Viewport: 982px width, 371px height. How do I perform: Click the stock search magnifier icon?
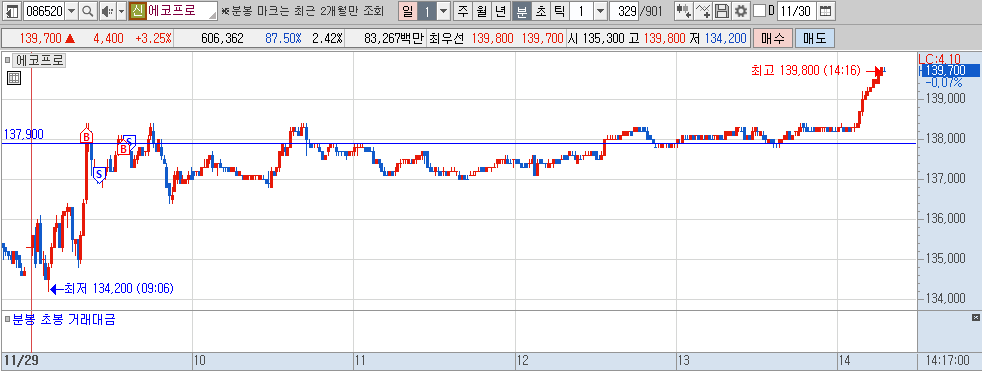(88, 11)
